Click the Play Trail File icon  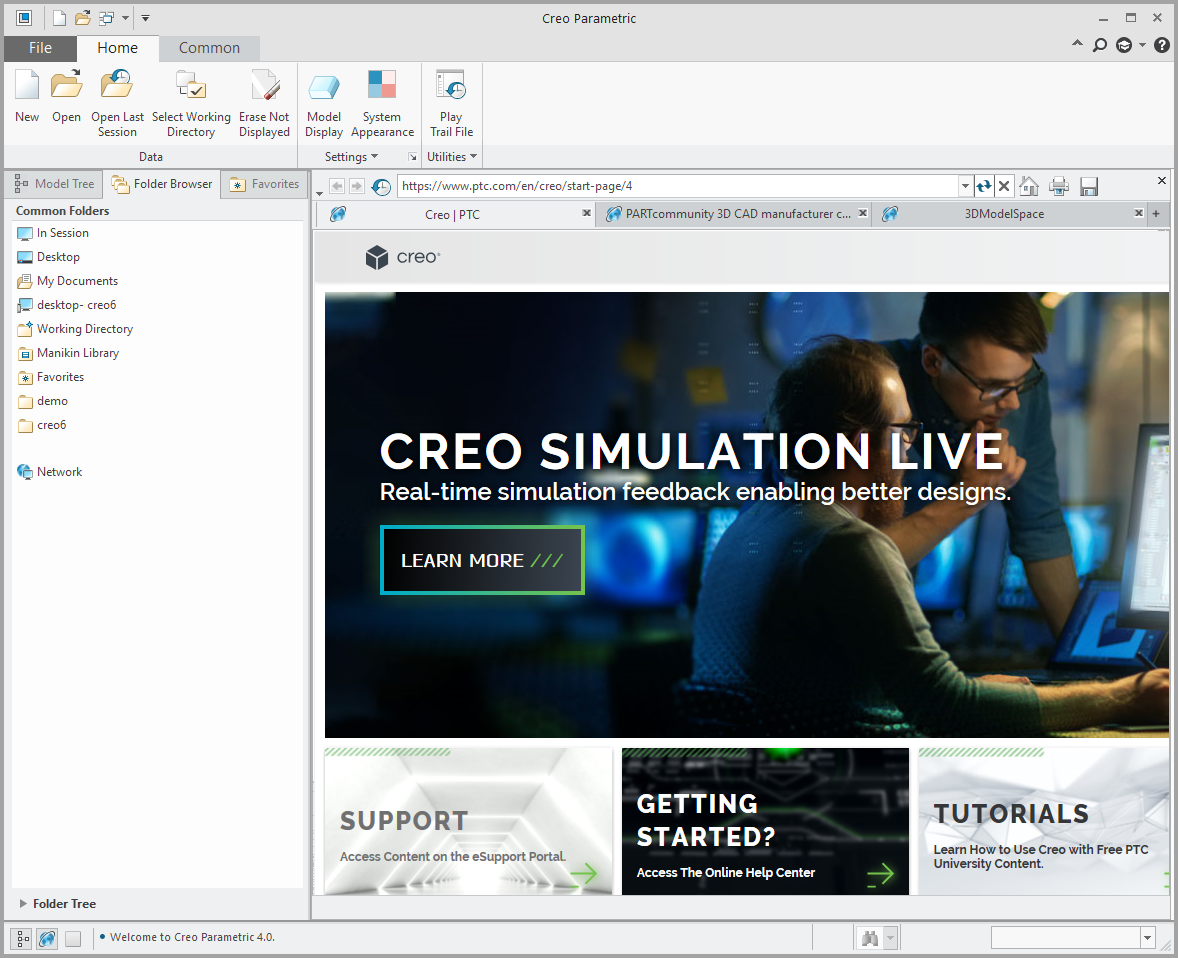pyautogui.click(x=451, y=86)
